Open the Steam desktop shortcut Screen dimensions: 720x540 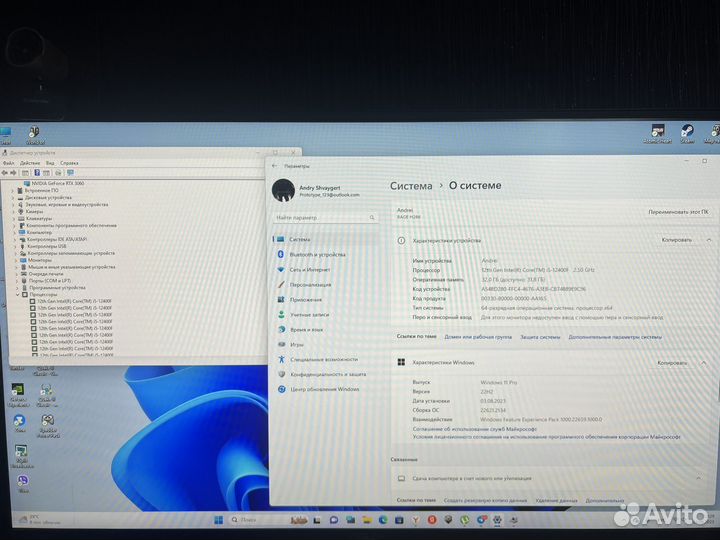coord(687,135)
